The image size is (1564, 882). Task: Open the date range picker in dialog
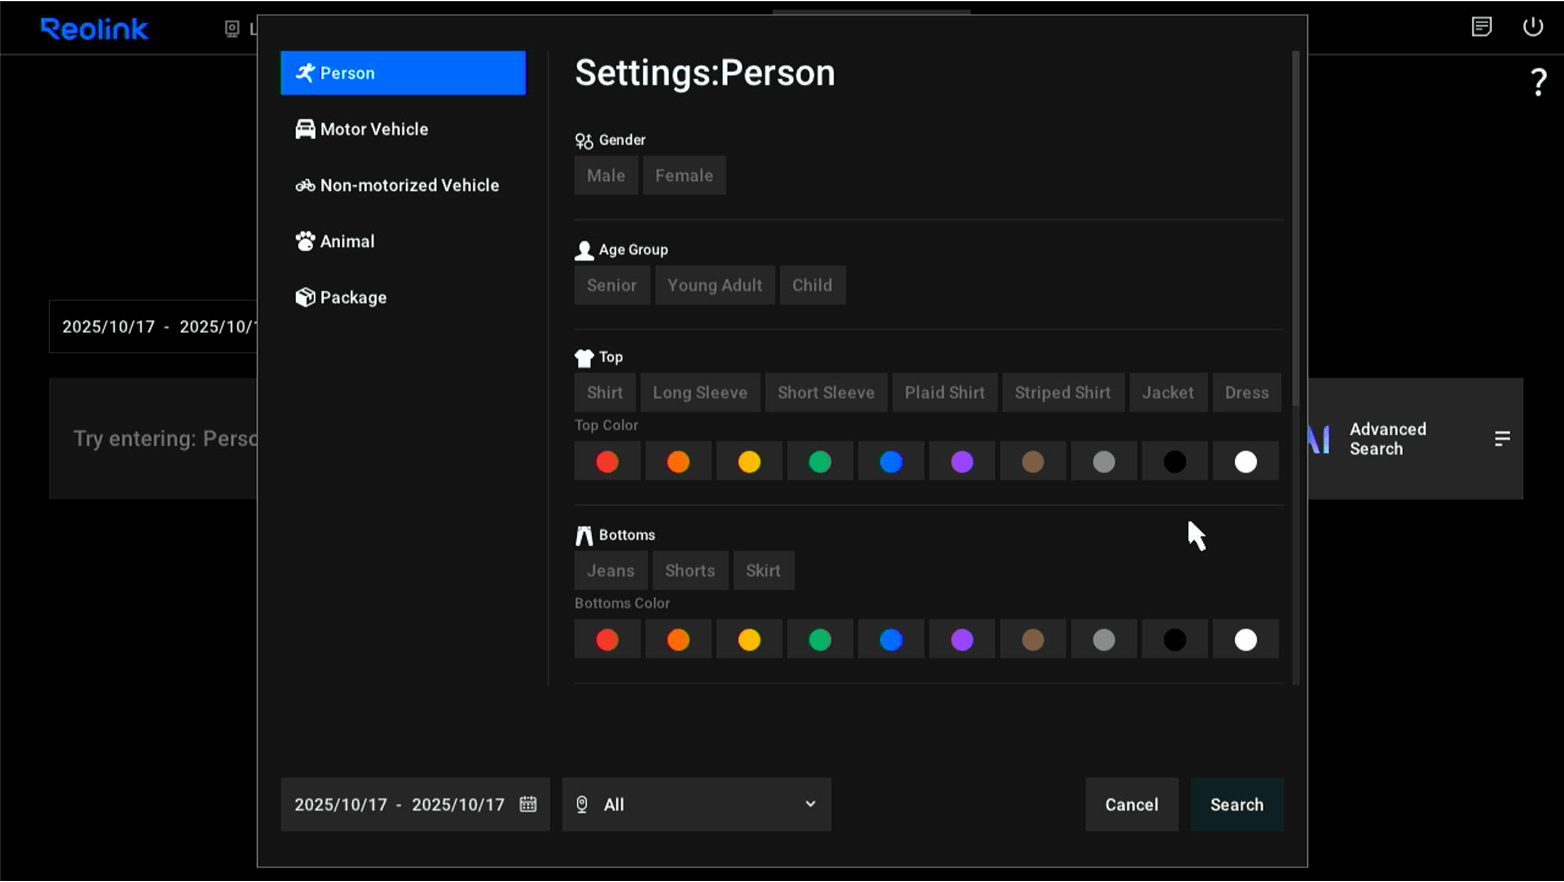(x=400, y=805)
